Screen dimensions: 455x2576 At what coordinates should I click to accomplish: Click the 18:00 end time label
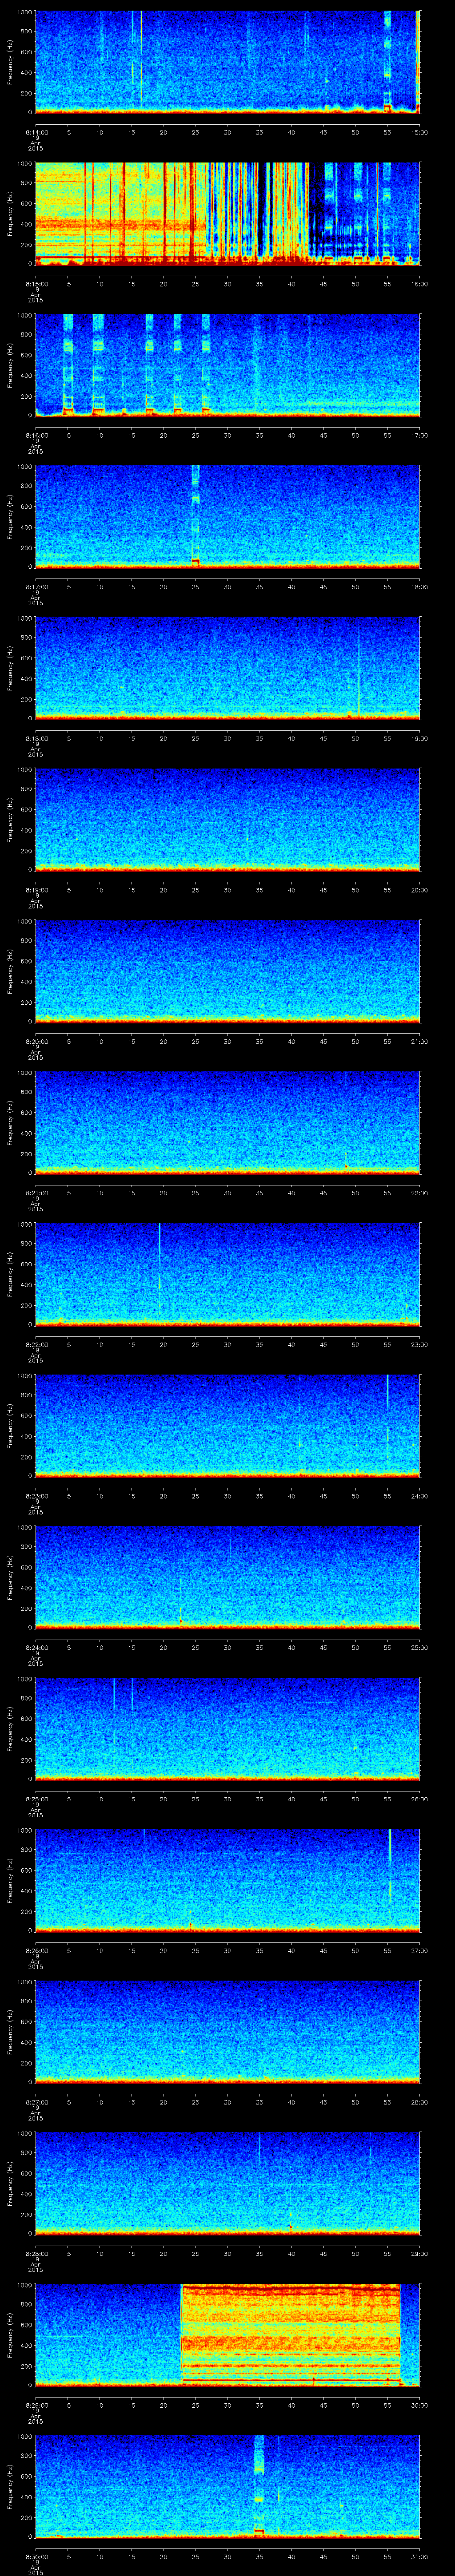pos(420,587)
